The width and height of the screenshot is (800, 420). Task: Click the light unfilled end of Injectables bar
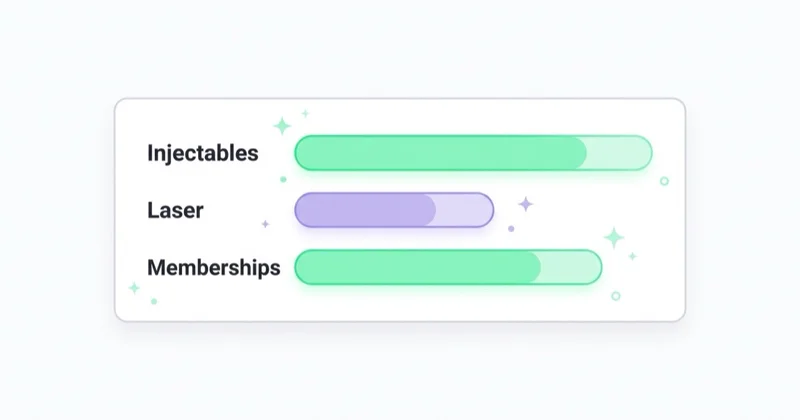click(619, 153)
